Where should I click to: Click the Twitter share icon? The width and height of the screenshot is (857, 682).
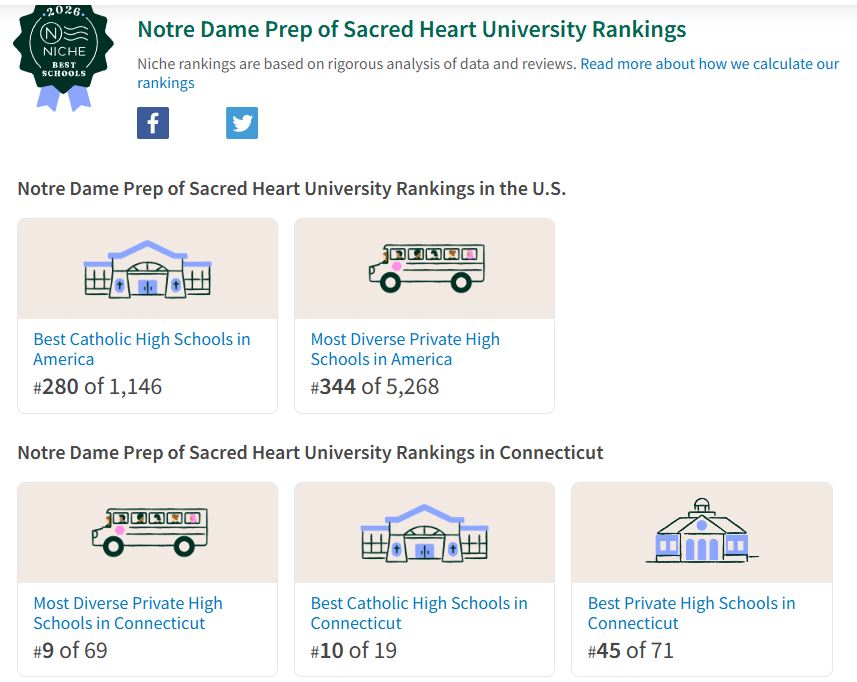pyautogui.click(x=242, y=123)
